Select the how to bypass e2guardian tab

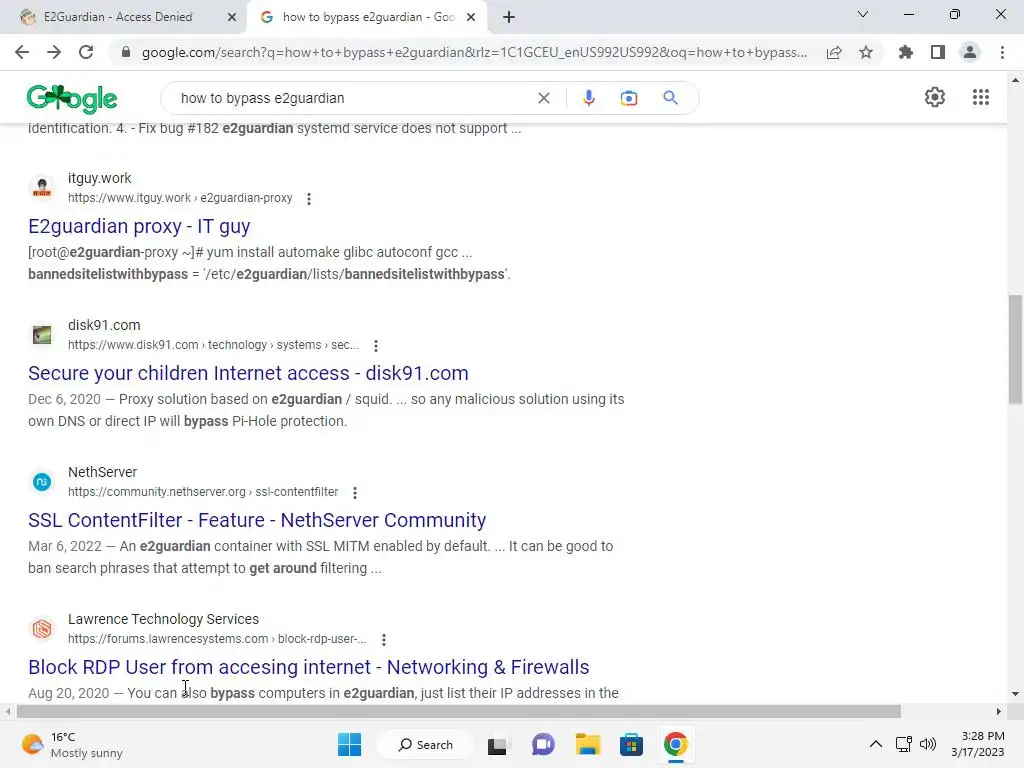(367, 17)
